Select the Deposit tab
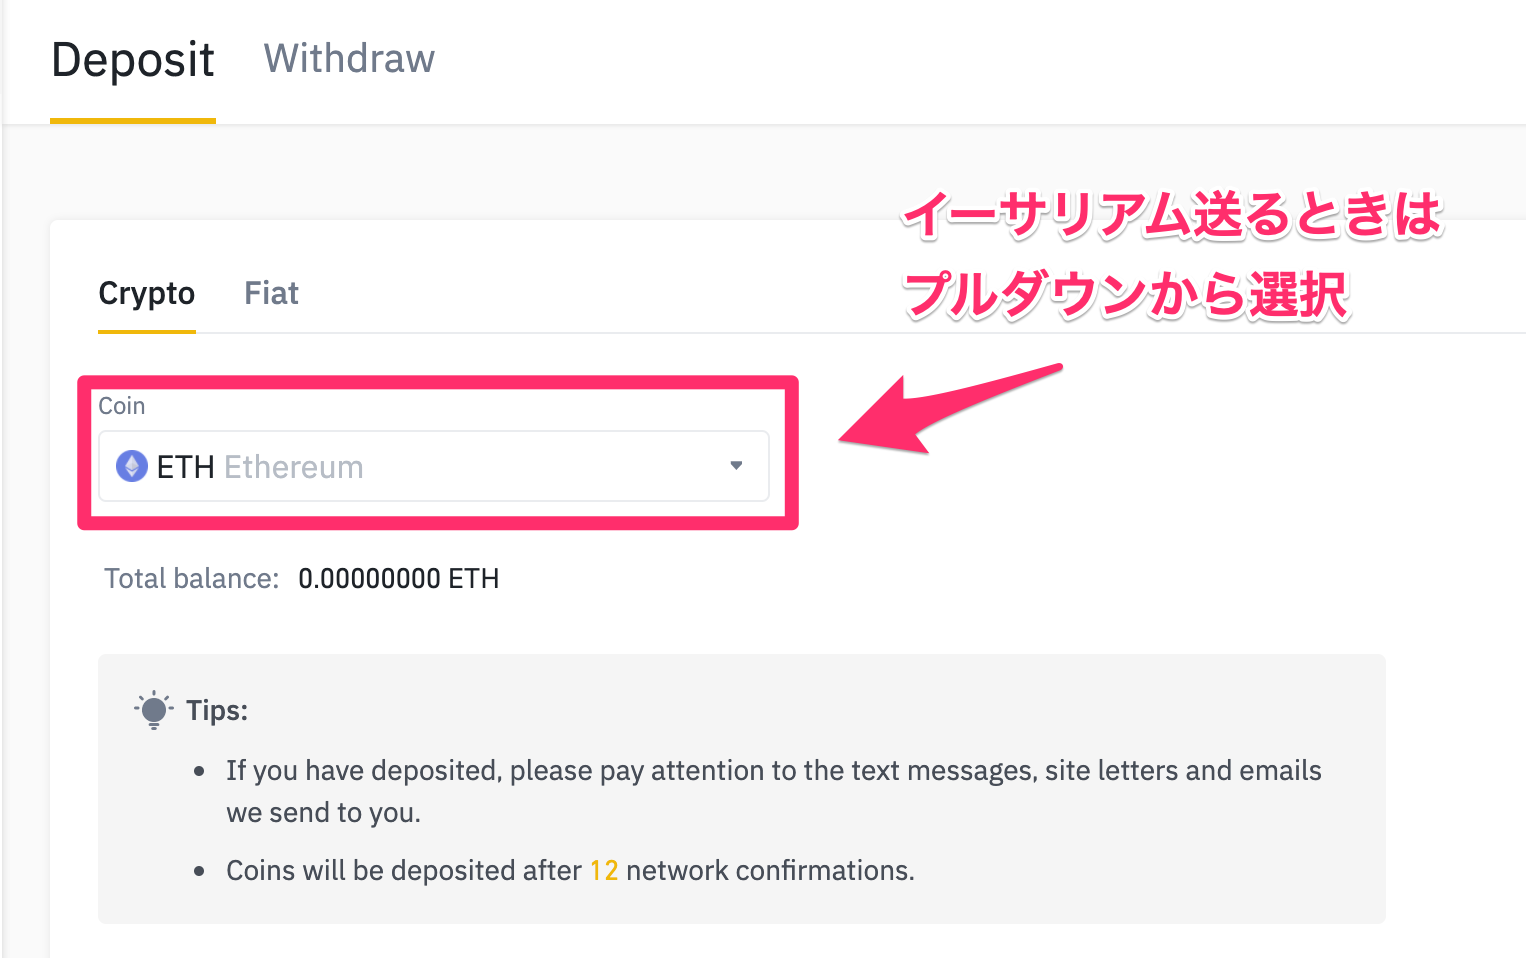1526x958 pixels. pos(133,60)
